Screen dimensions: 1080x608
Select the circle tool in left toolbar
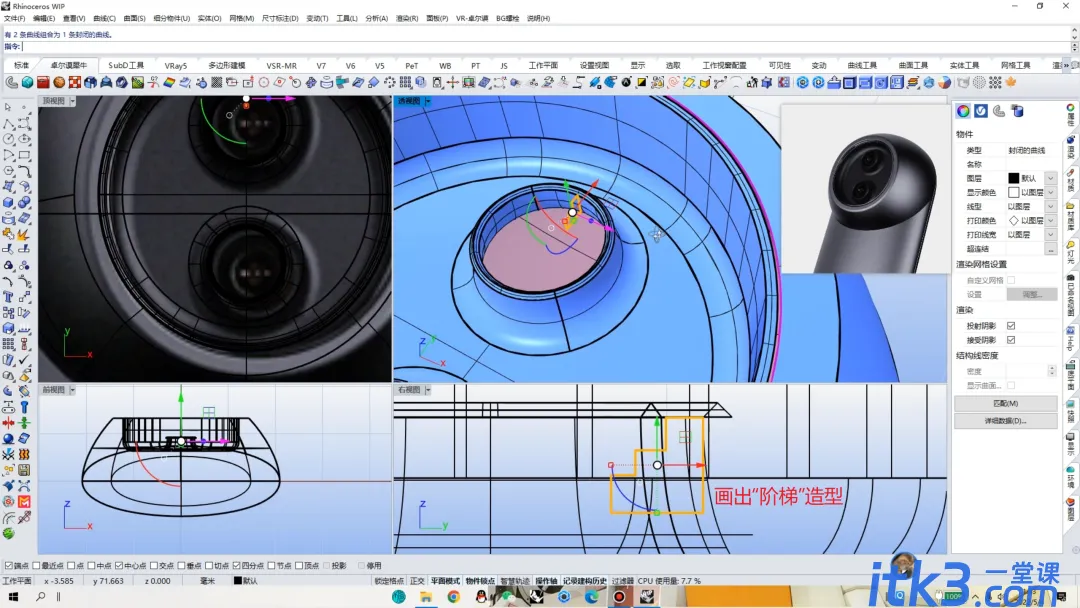(8, 139)
